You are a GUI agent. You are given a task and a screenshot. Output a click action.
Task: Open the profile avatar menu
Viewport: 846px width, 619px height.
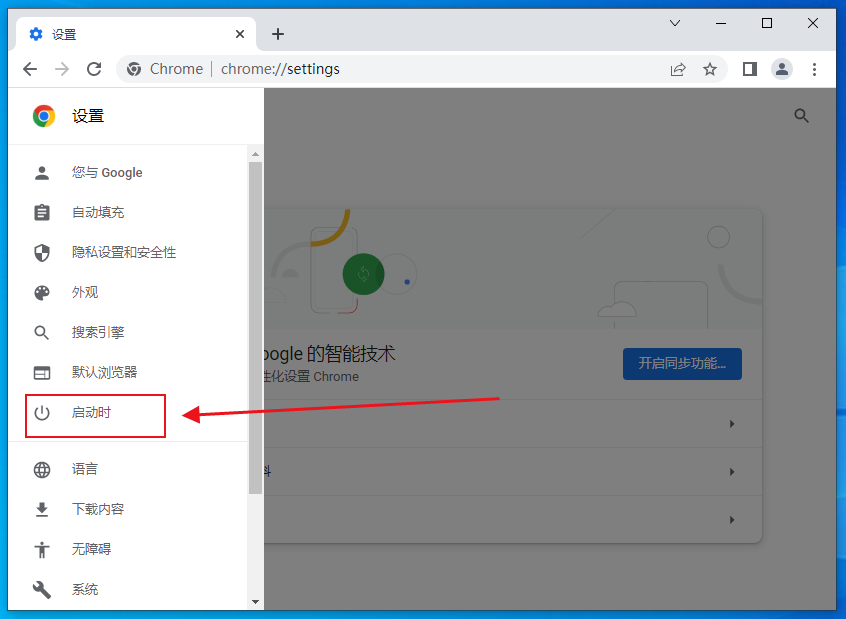(782, 69)
